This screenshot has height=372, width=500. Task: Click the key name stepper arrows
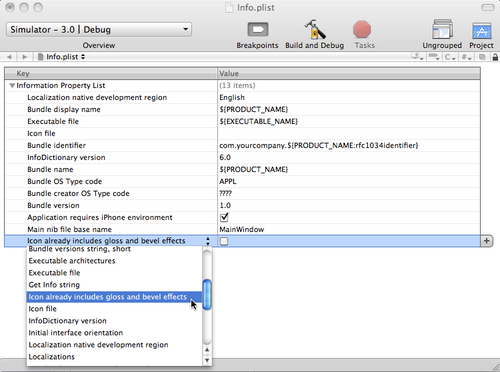[x=208, y=241]
